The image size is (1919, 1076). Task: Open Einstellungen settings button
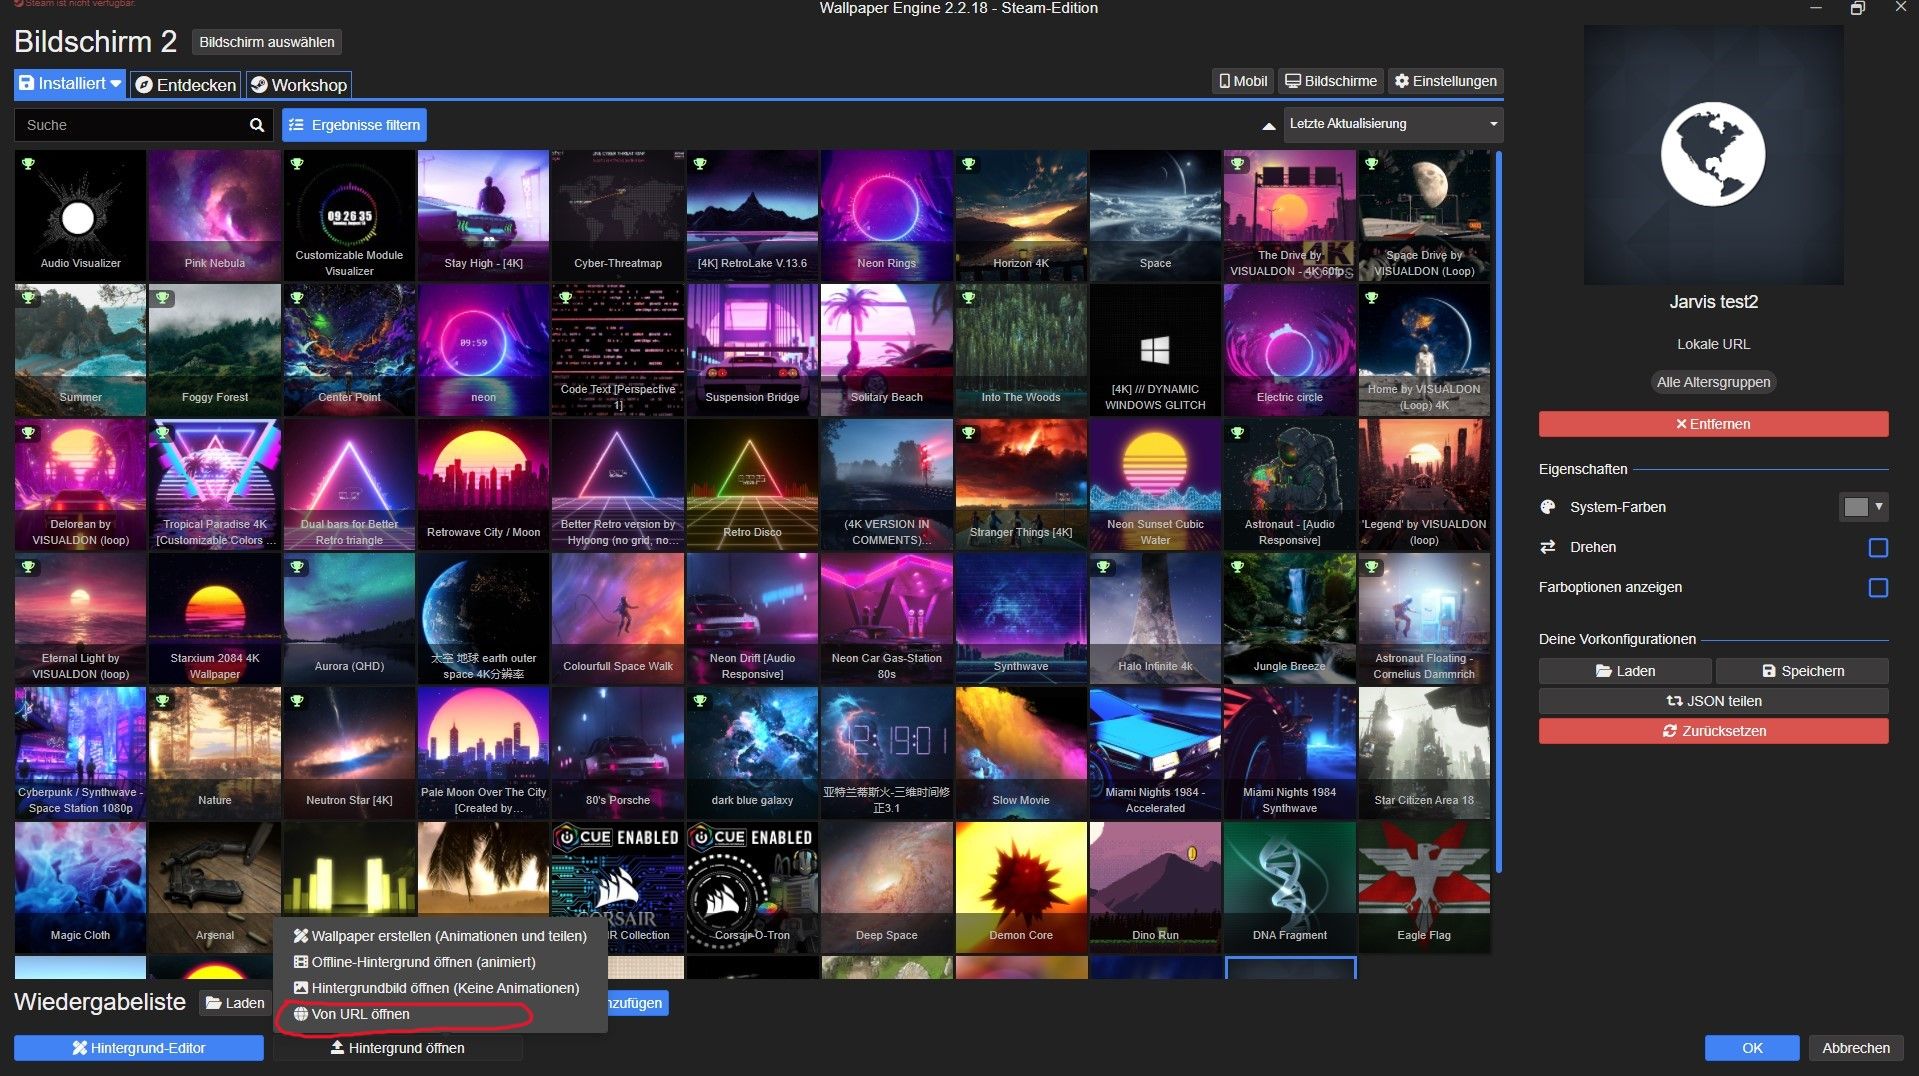point(1445,81)
